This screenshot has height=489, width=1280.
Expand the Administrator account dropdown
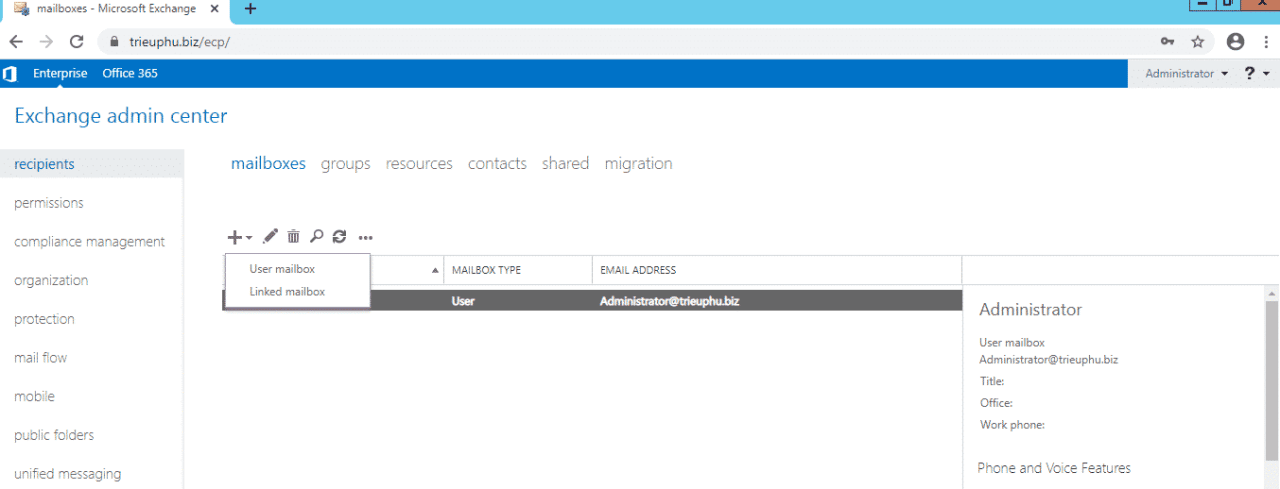(1186, 74)
